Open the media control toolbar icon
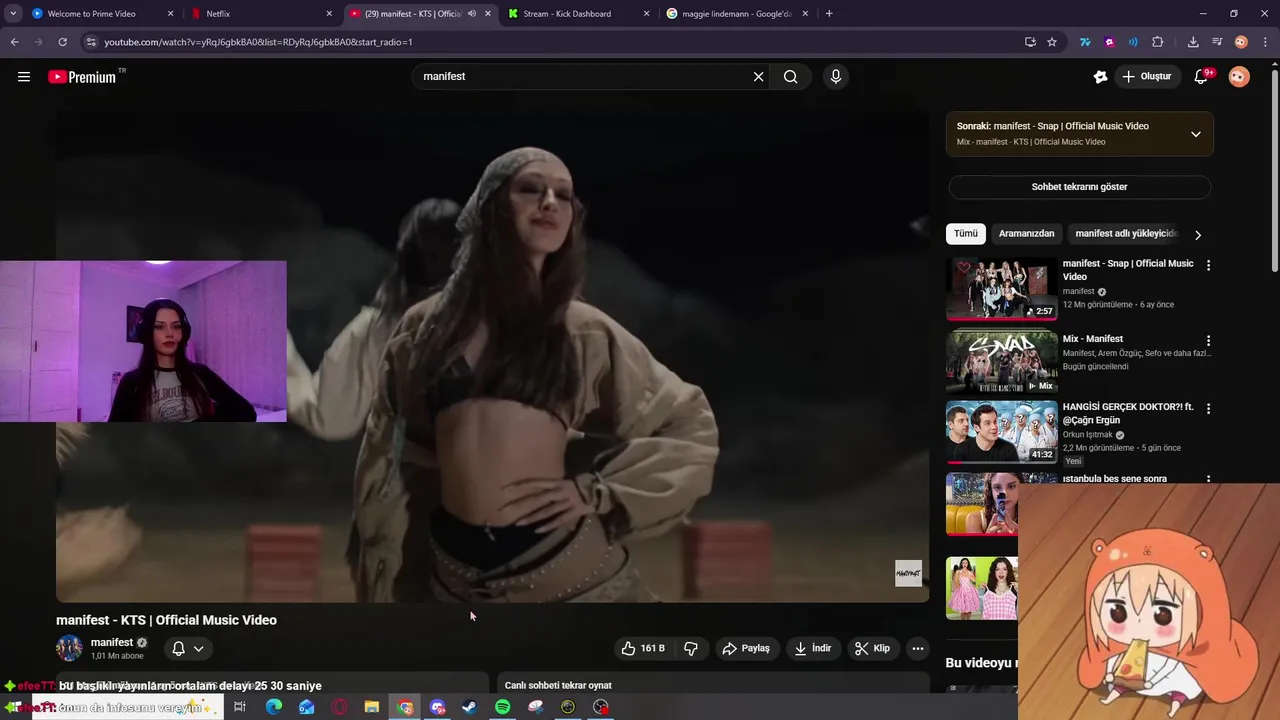This screenshot has width=1280, height=720. [1217, 42]
